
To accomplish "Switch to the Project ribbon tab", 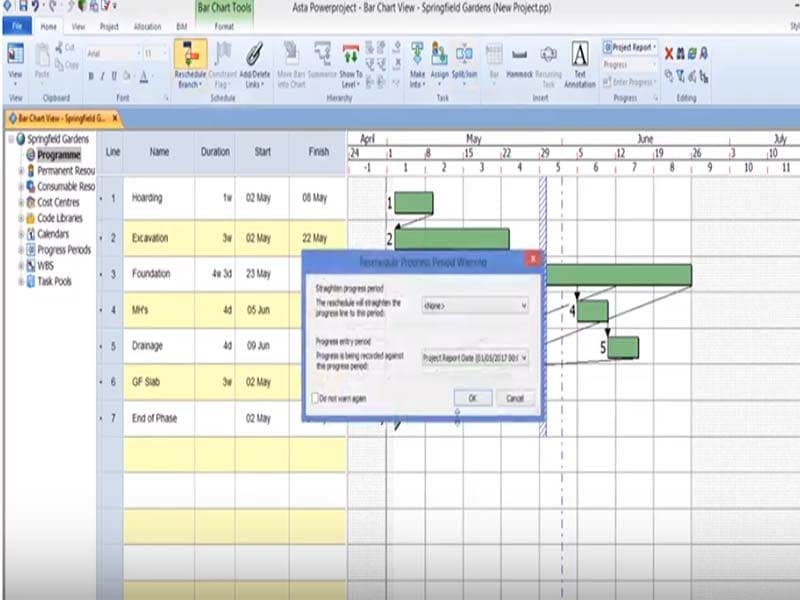I will click(109, 27).
